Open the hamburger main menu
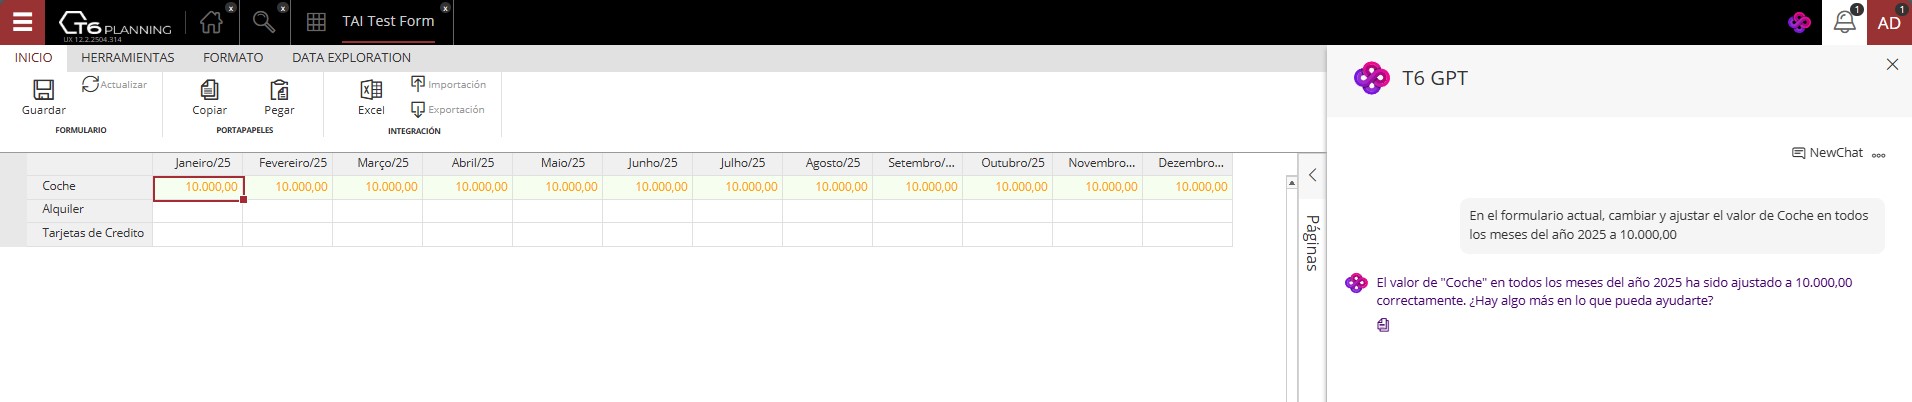This screenshot has height=402, width=1912. [x=22, y=22]
